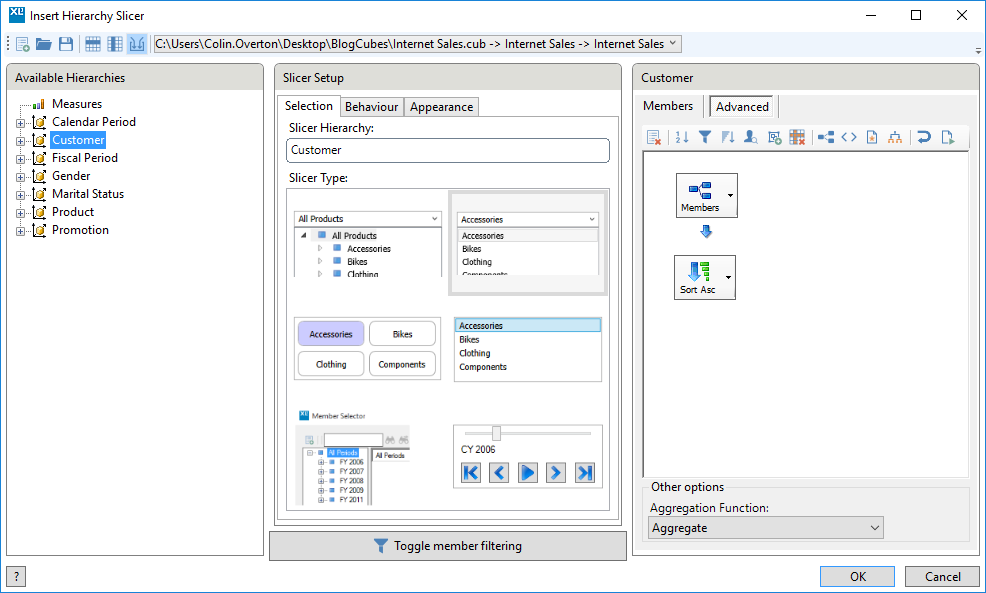Screen dimensions: 986x593
Task: Switch to the Advanced tab
Action: [x=742, y=107]
